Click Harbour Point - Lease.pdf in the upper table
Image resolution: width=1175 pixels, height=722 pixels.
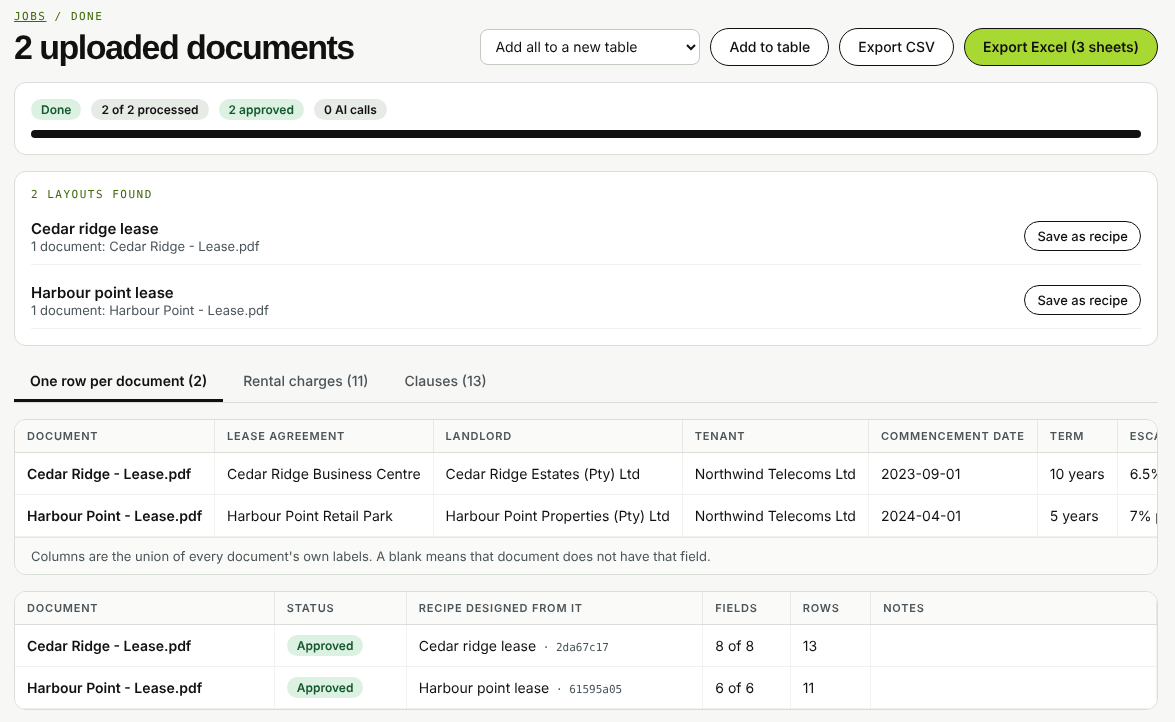tap(114, 516)
